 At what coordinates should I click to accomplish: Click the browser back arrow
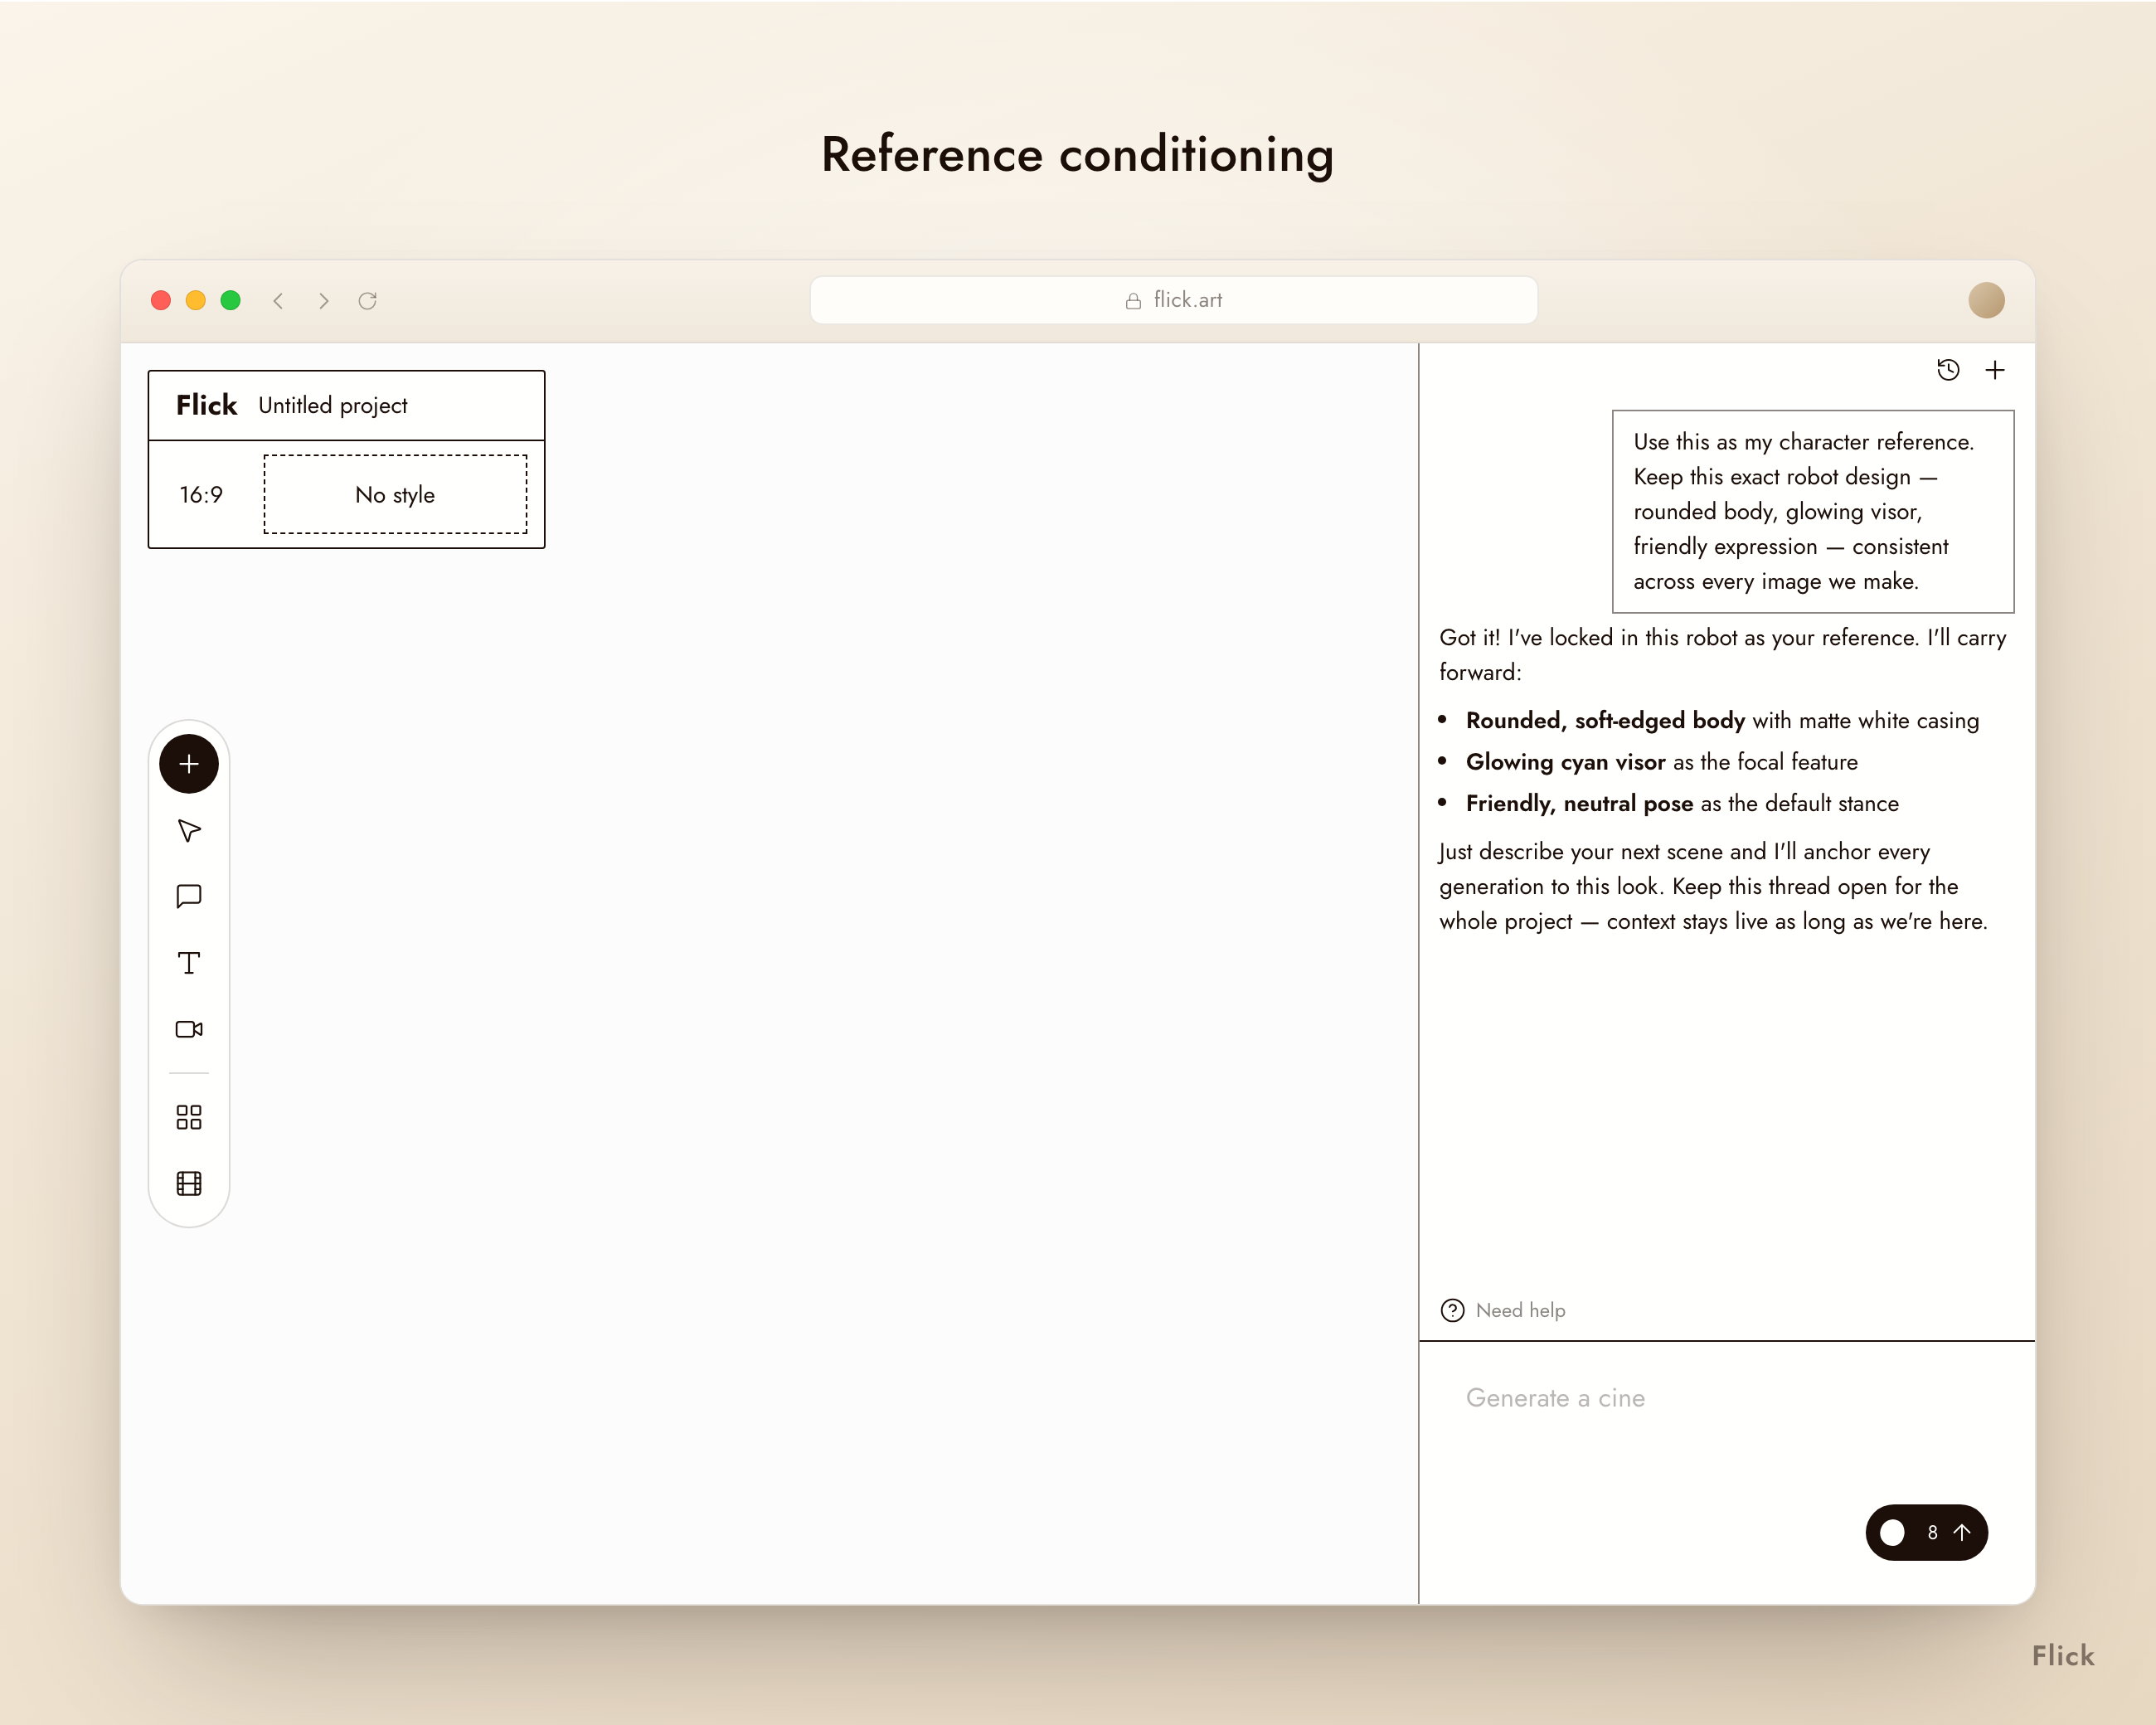[x=279, y=300]
